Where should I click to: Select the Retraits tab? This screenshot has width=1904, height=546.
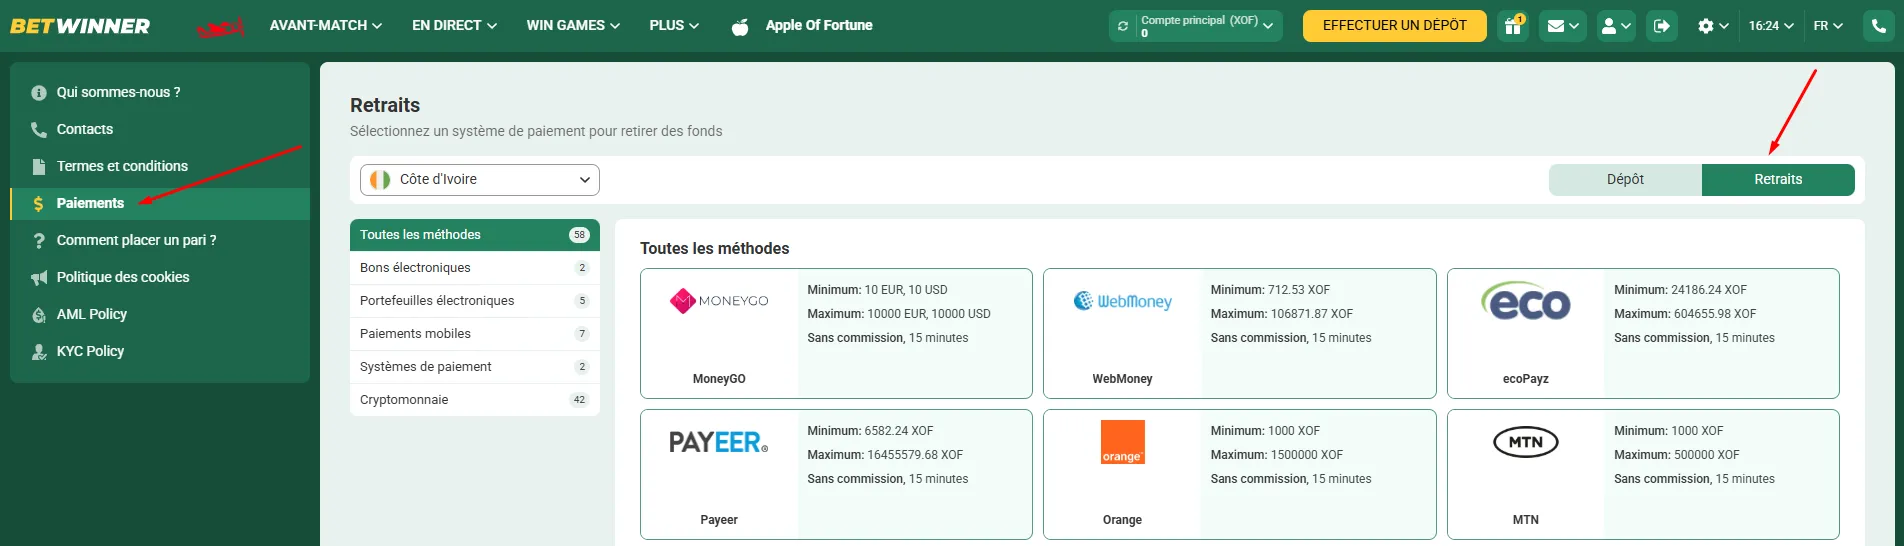click(1777, 179)
